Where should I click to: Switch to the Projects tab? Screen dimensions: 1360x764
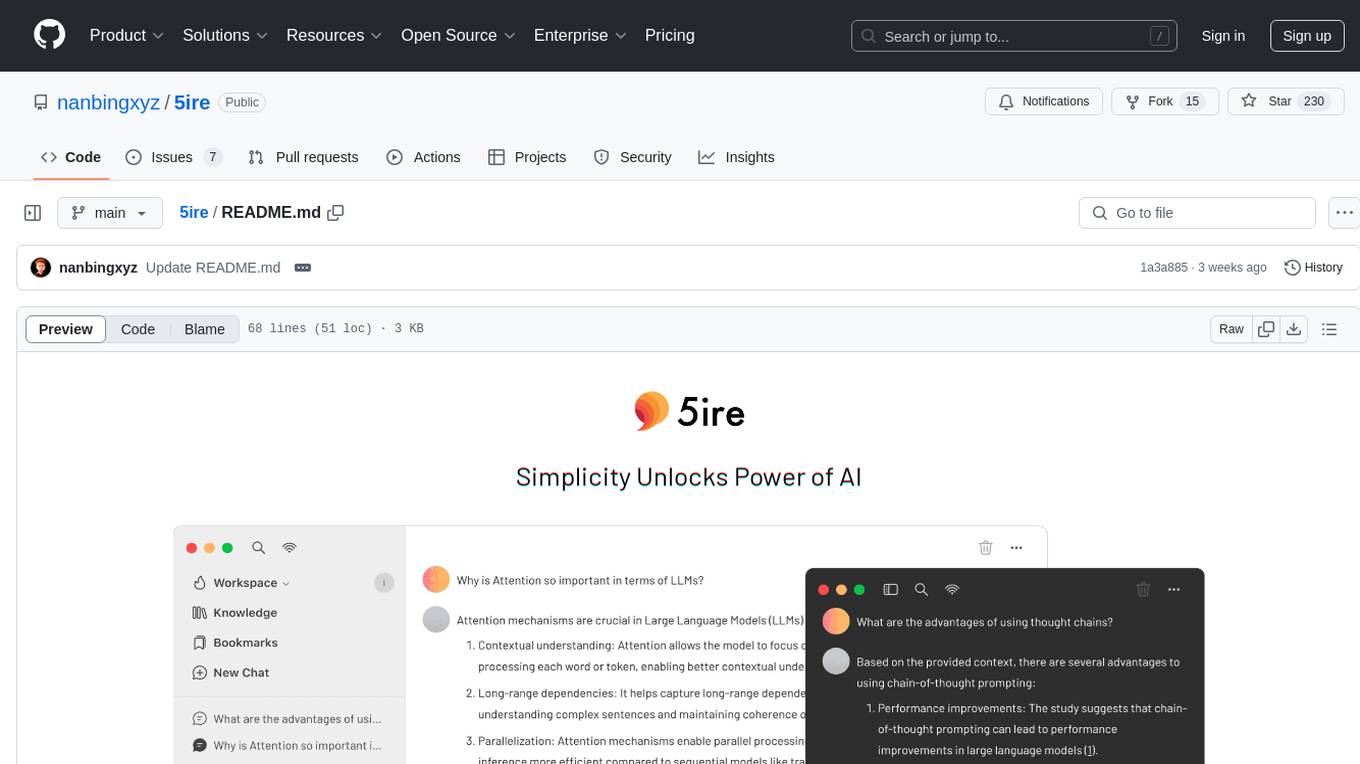pyautogui.click(x=527, y=157)
